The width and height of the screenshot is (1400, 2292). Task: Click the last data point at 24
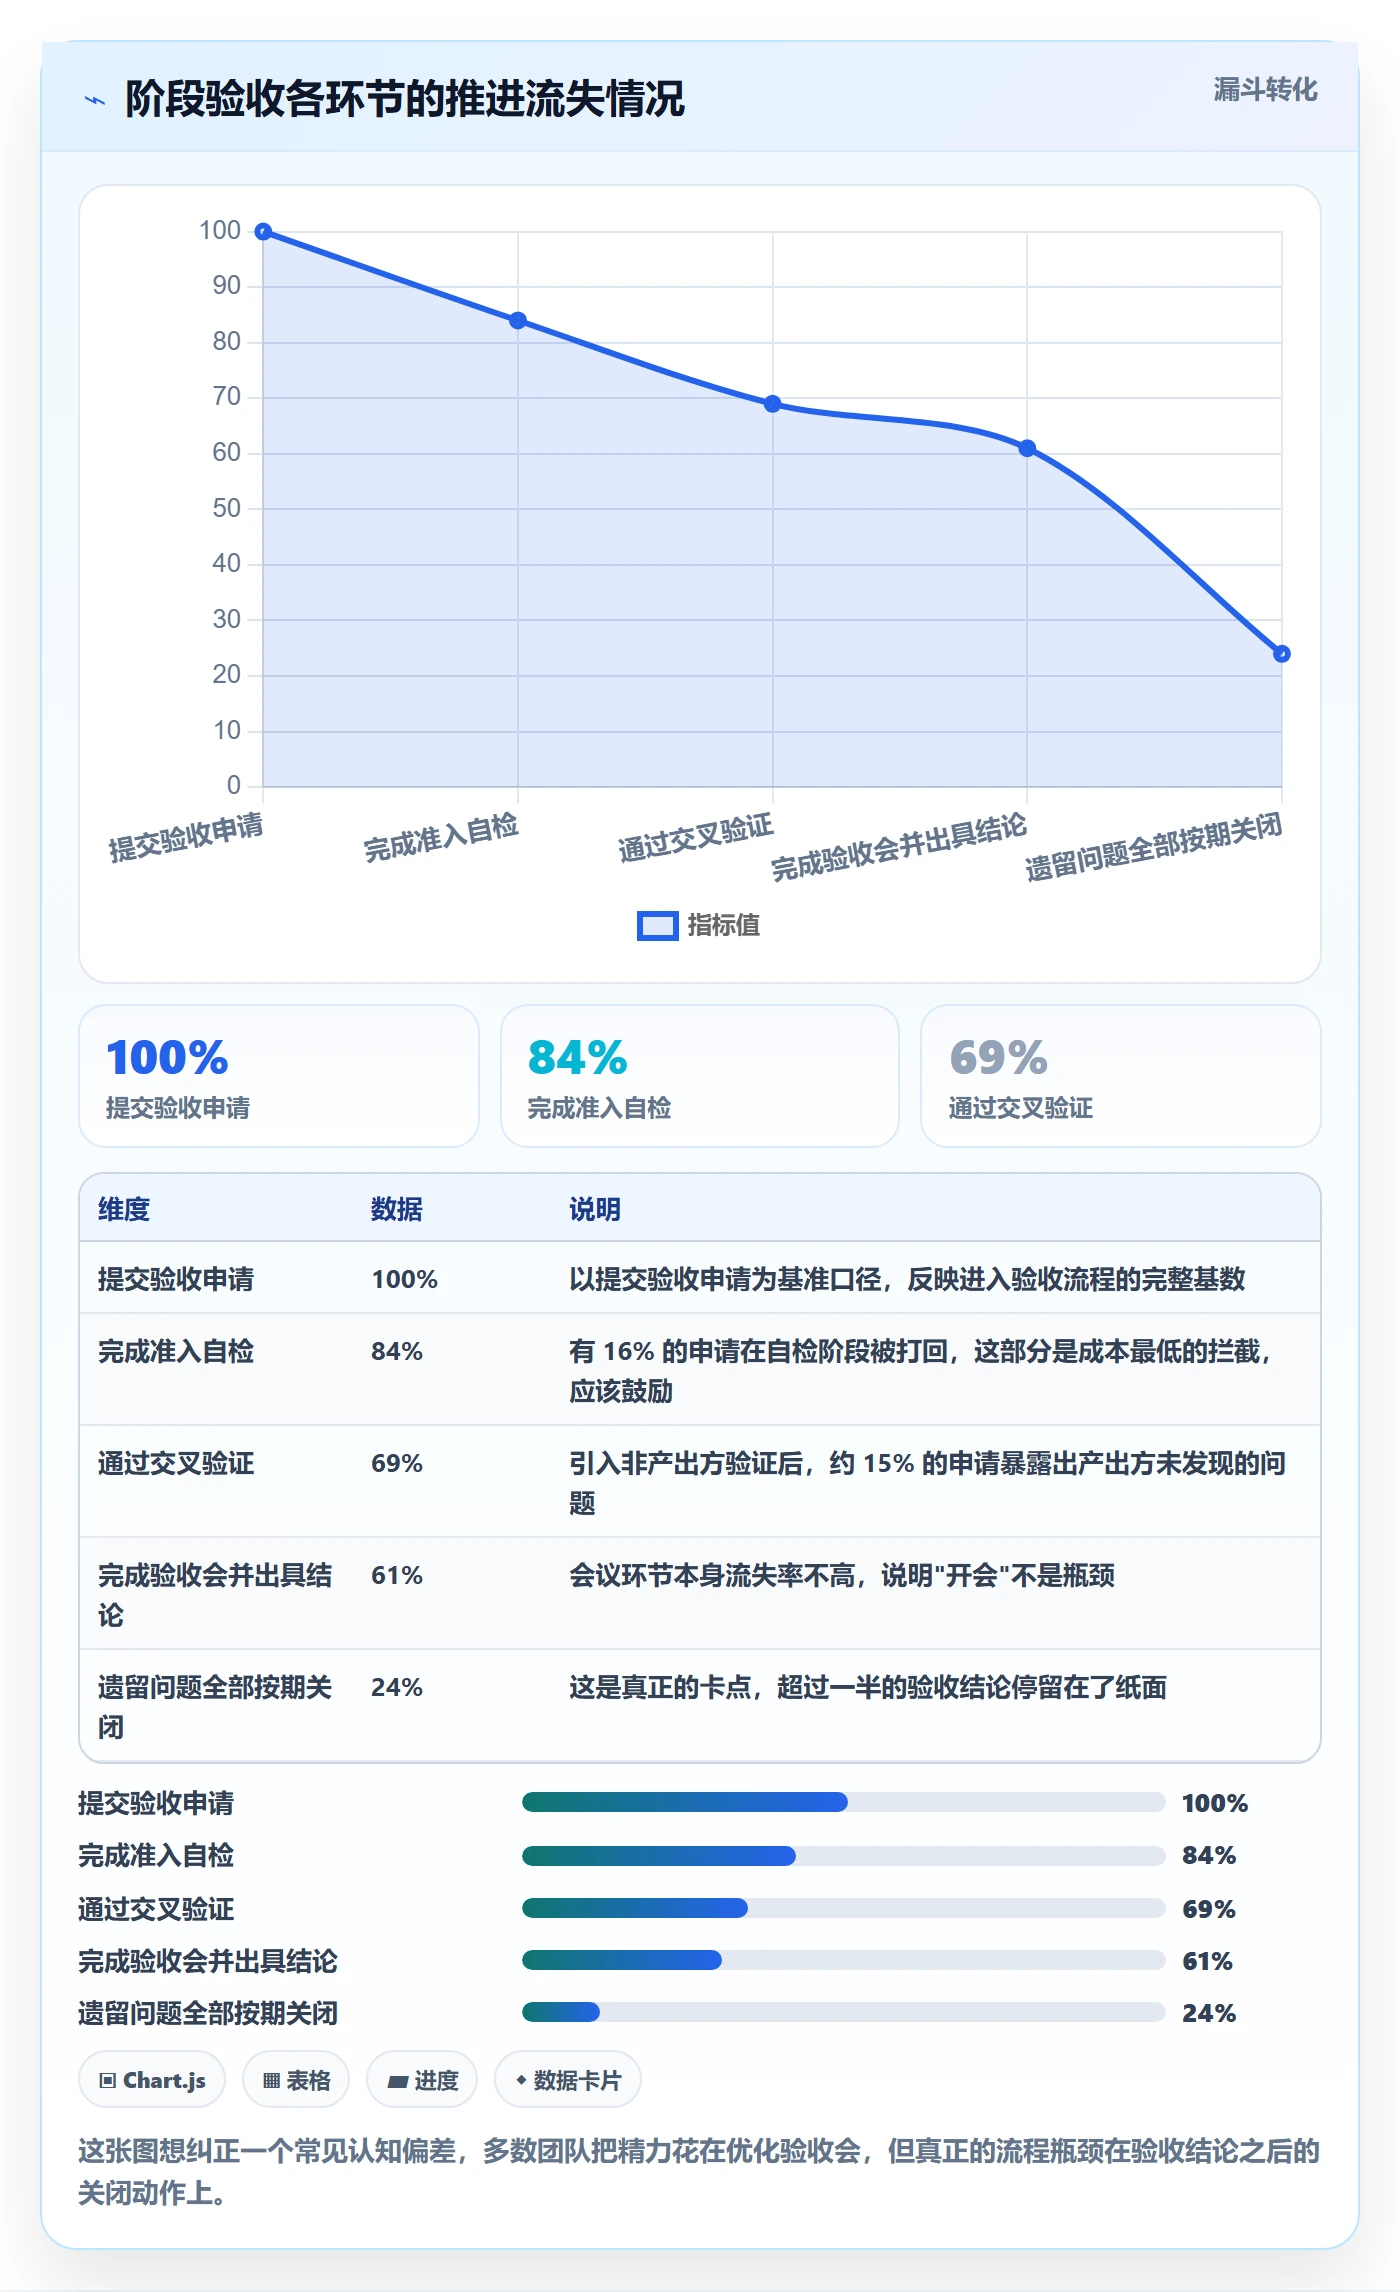pyautogui.click(x=1282, y=654)
